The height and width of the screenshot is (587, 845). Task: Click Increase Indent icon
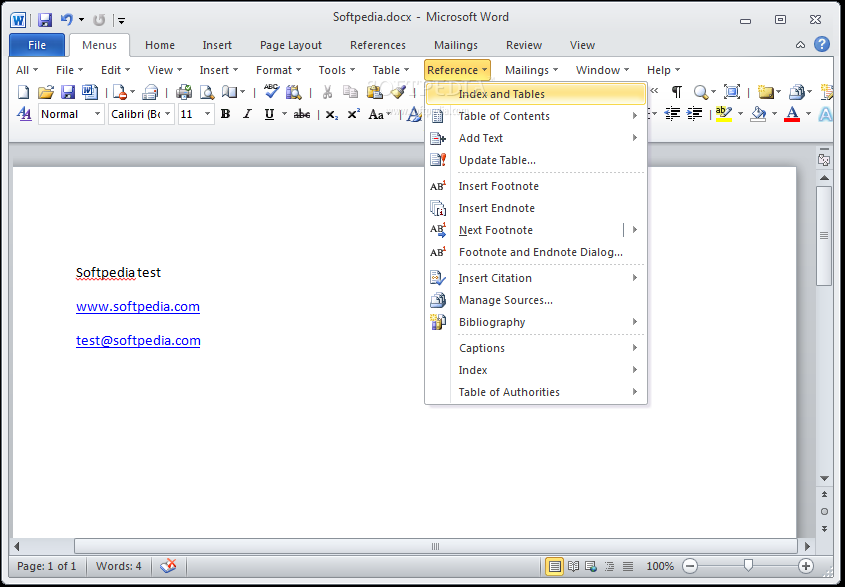click(695, 114)
